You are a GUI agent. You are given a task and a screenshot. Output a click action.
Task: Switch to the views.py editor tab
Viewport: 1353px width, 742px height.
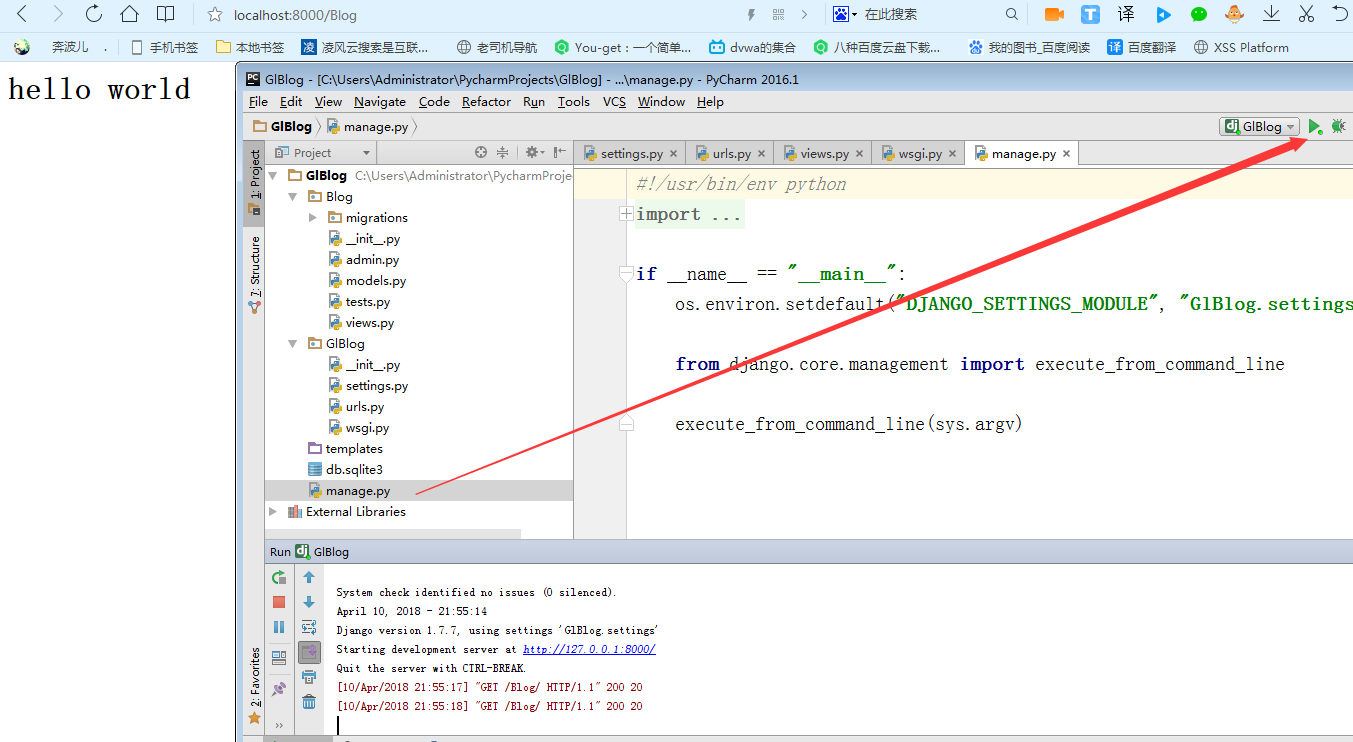point(824,154)
